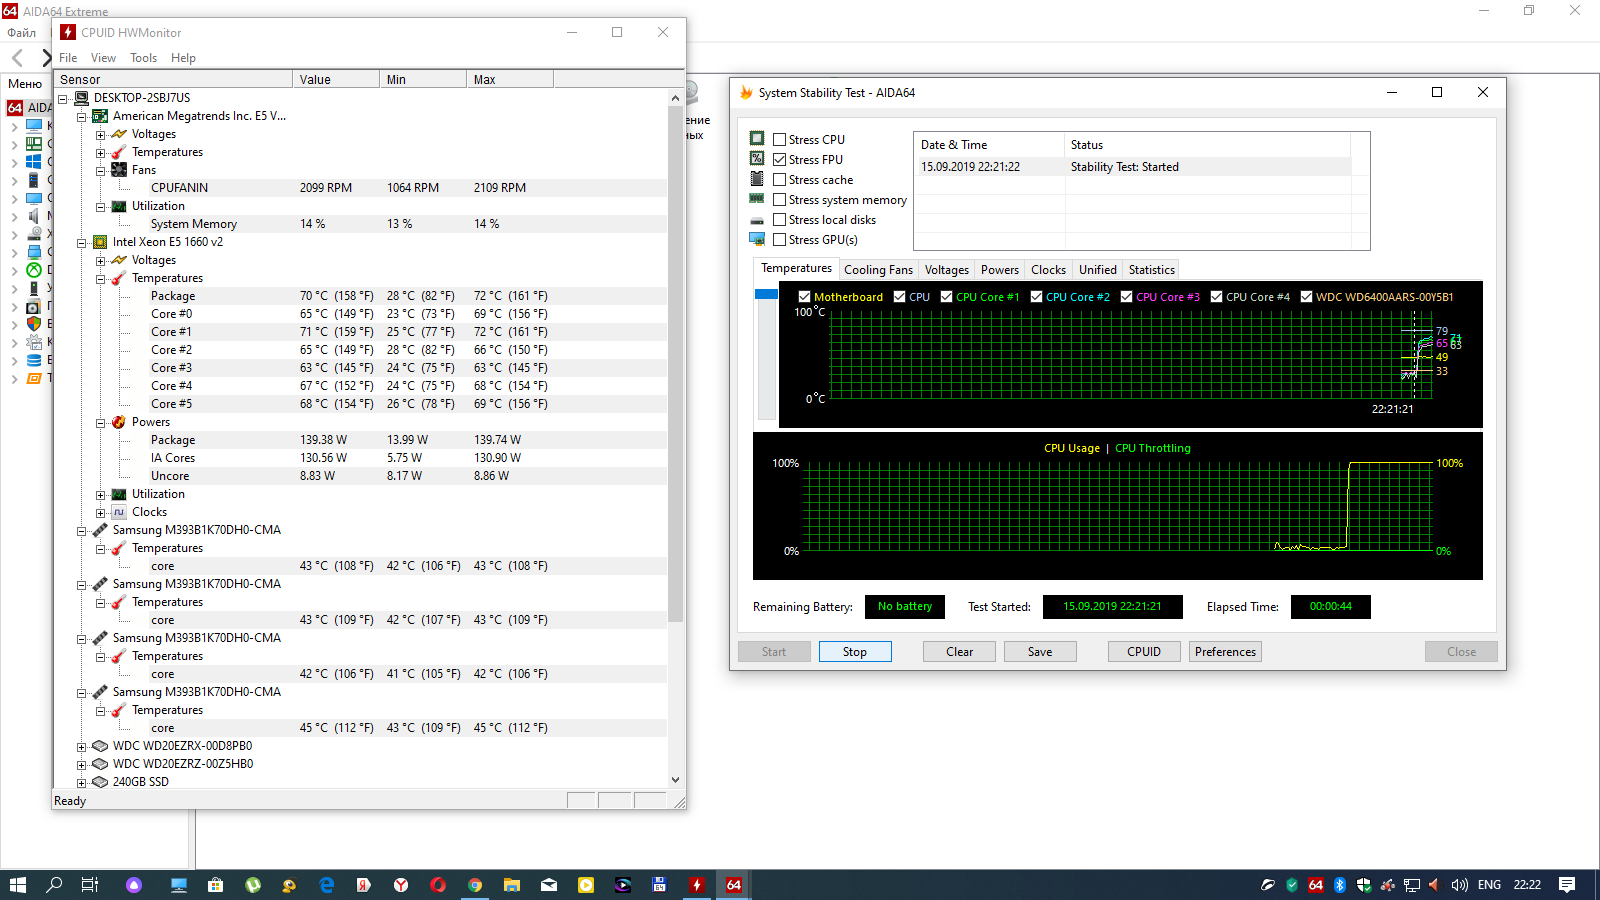Open Windows Security tray icon
Image resolution: width=1600 pixels, height=900 pixels.
pyautogui.click(x=1363, y=885)
